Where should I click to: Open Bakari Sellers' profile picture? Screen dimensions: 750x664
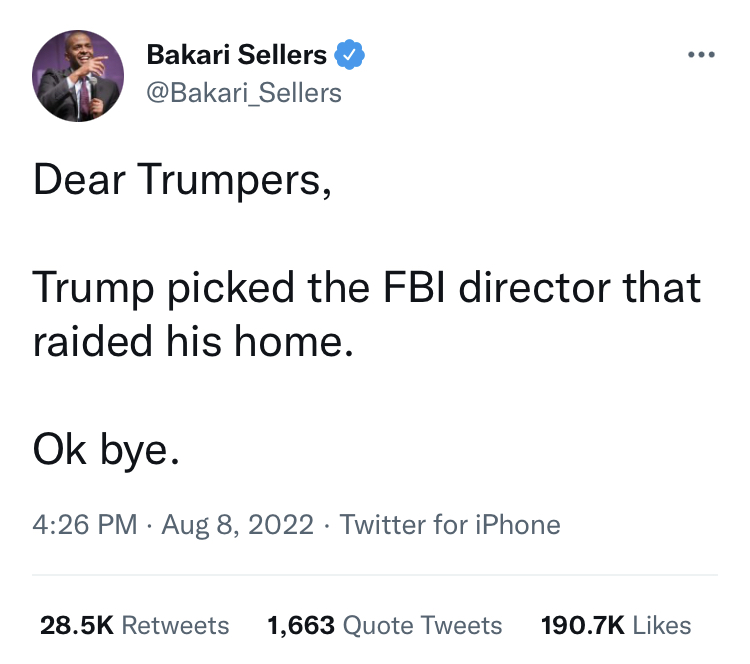pos(78,77)
